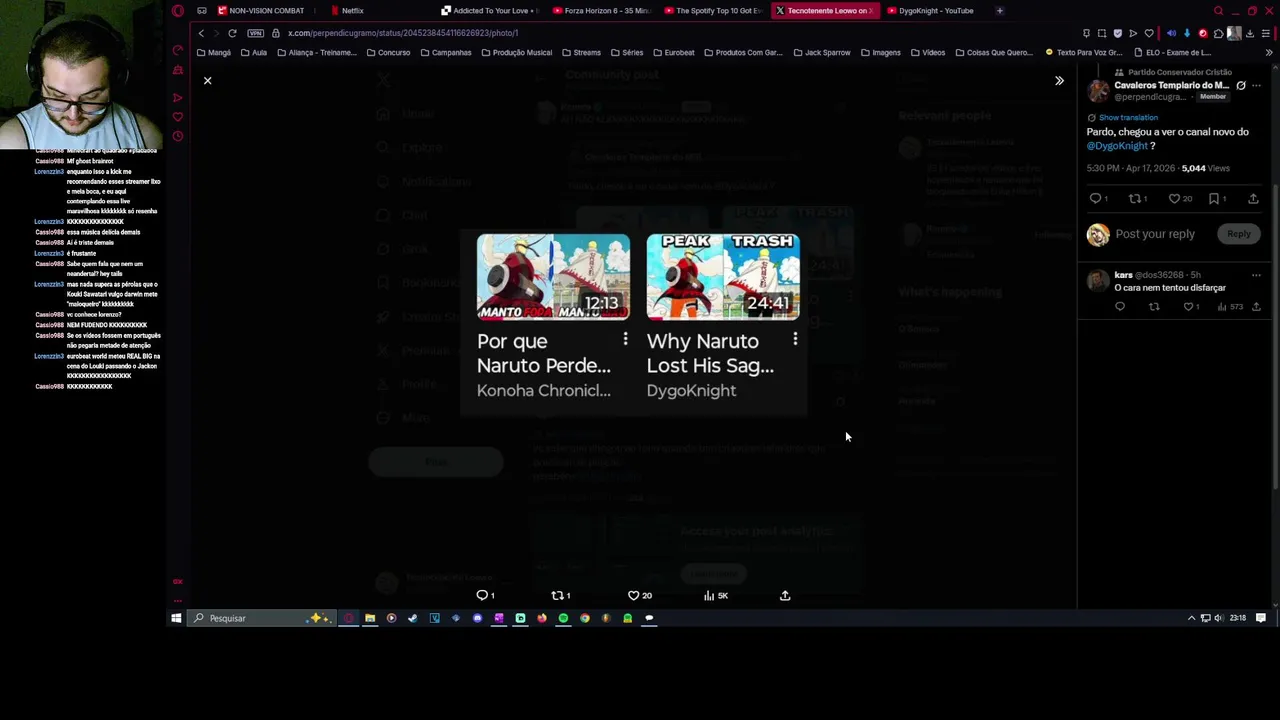
Task: Like the post under the photo
Action: pyautogui.click(x=633, y=595)
